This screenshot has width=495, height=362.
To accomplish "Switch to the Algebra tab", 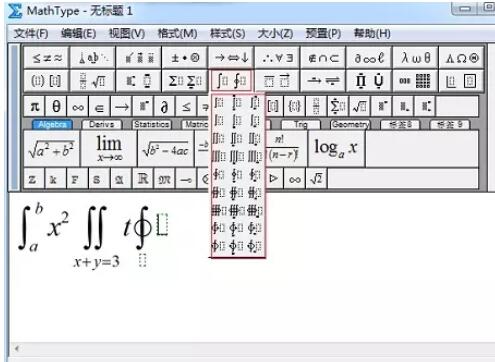I will coord(52,125).
